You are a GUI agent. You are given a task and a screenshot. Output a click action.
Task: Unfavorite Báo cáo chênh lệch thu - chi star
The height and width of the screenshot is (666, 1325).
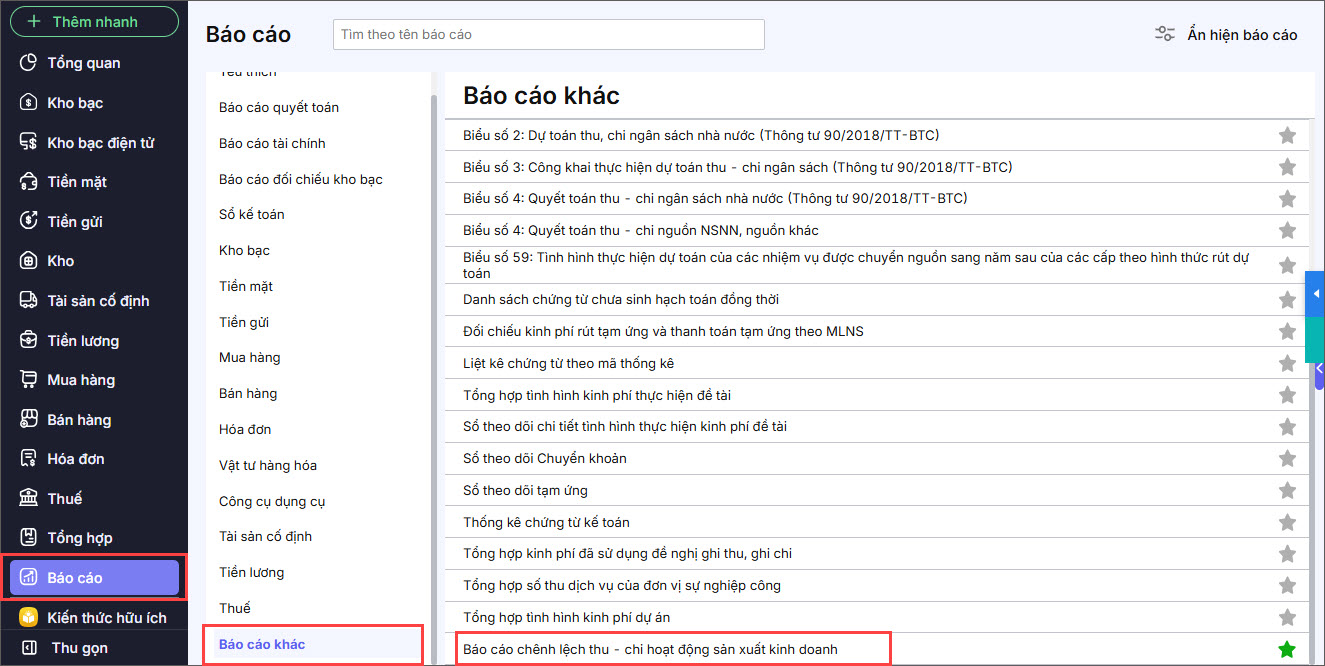tap(1287, 649)
